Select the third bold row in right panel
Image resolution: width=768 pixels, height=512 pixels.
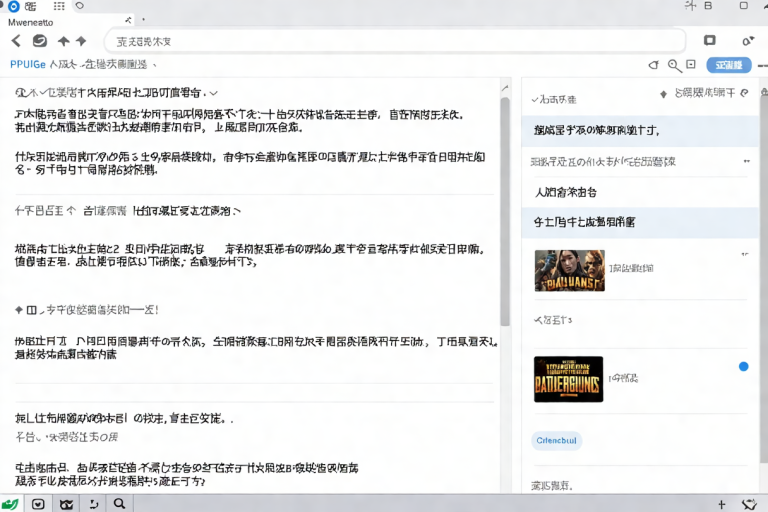pyautogui.click(x=640, y=192)
